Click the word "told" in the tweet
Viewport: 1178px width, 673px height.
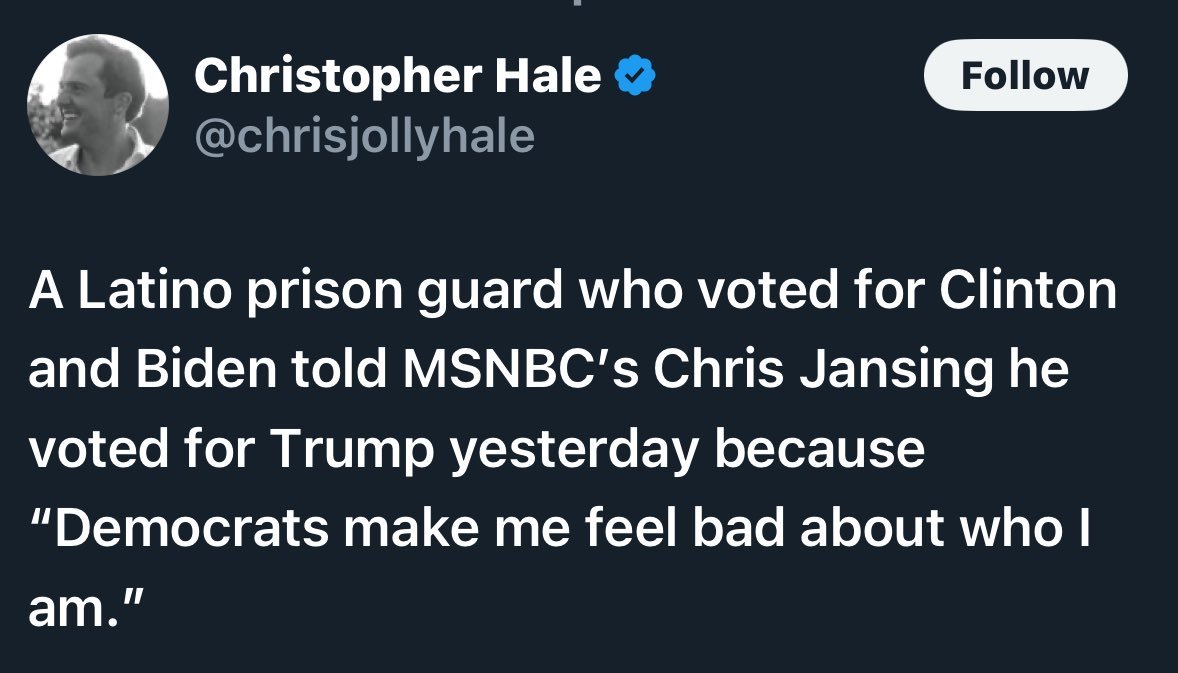click(327, 370)
